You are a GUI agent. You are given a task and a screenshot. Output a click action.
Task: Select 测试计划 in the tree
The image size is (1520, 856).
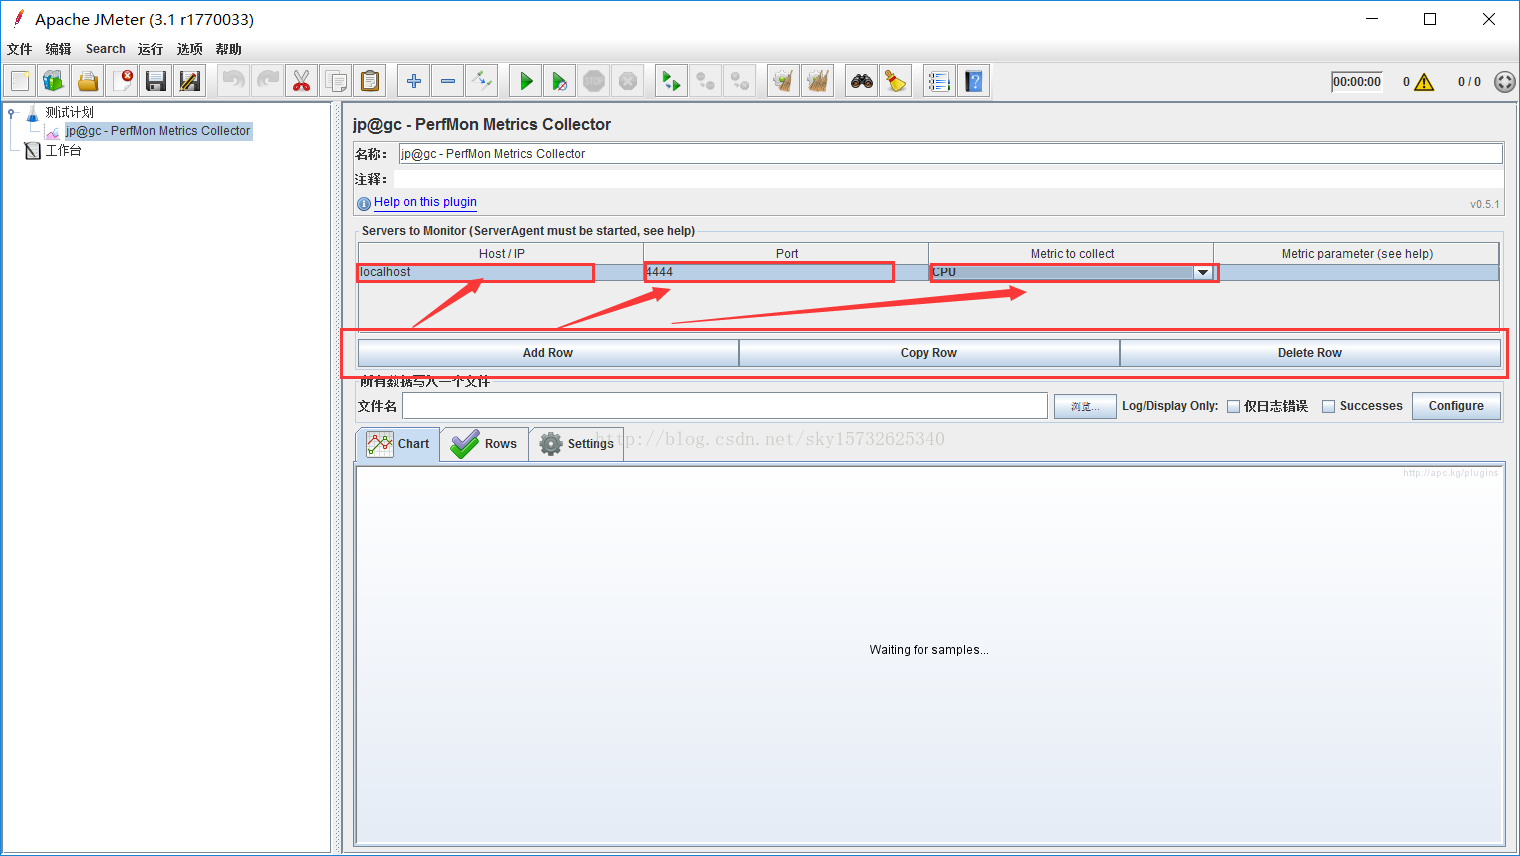69,112
